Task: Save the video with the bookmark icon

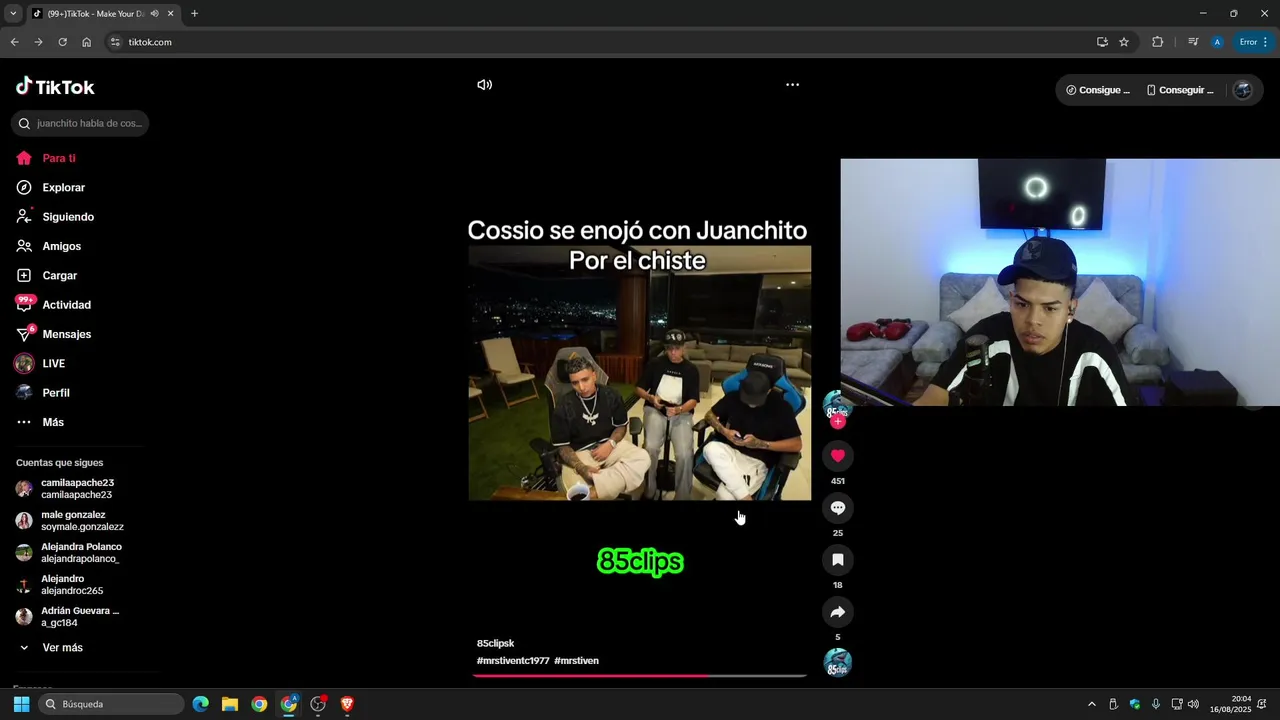Action: coord(838,560)
